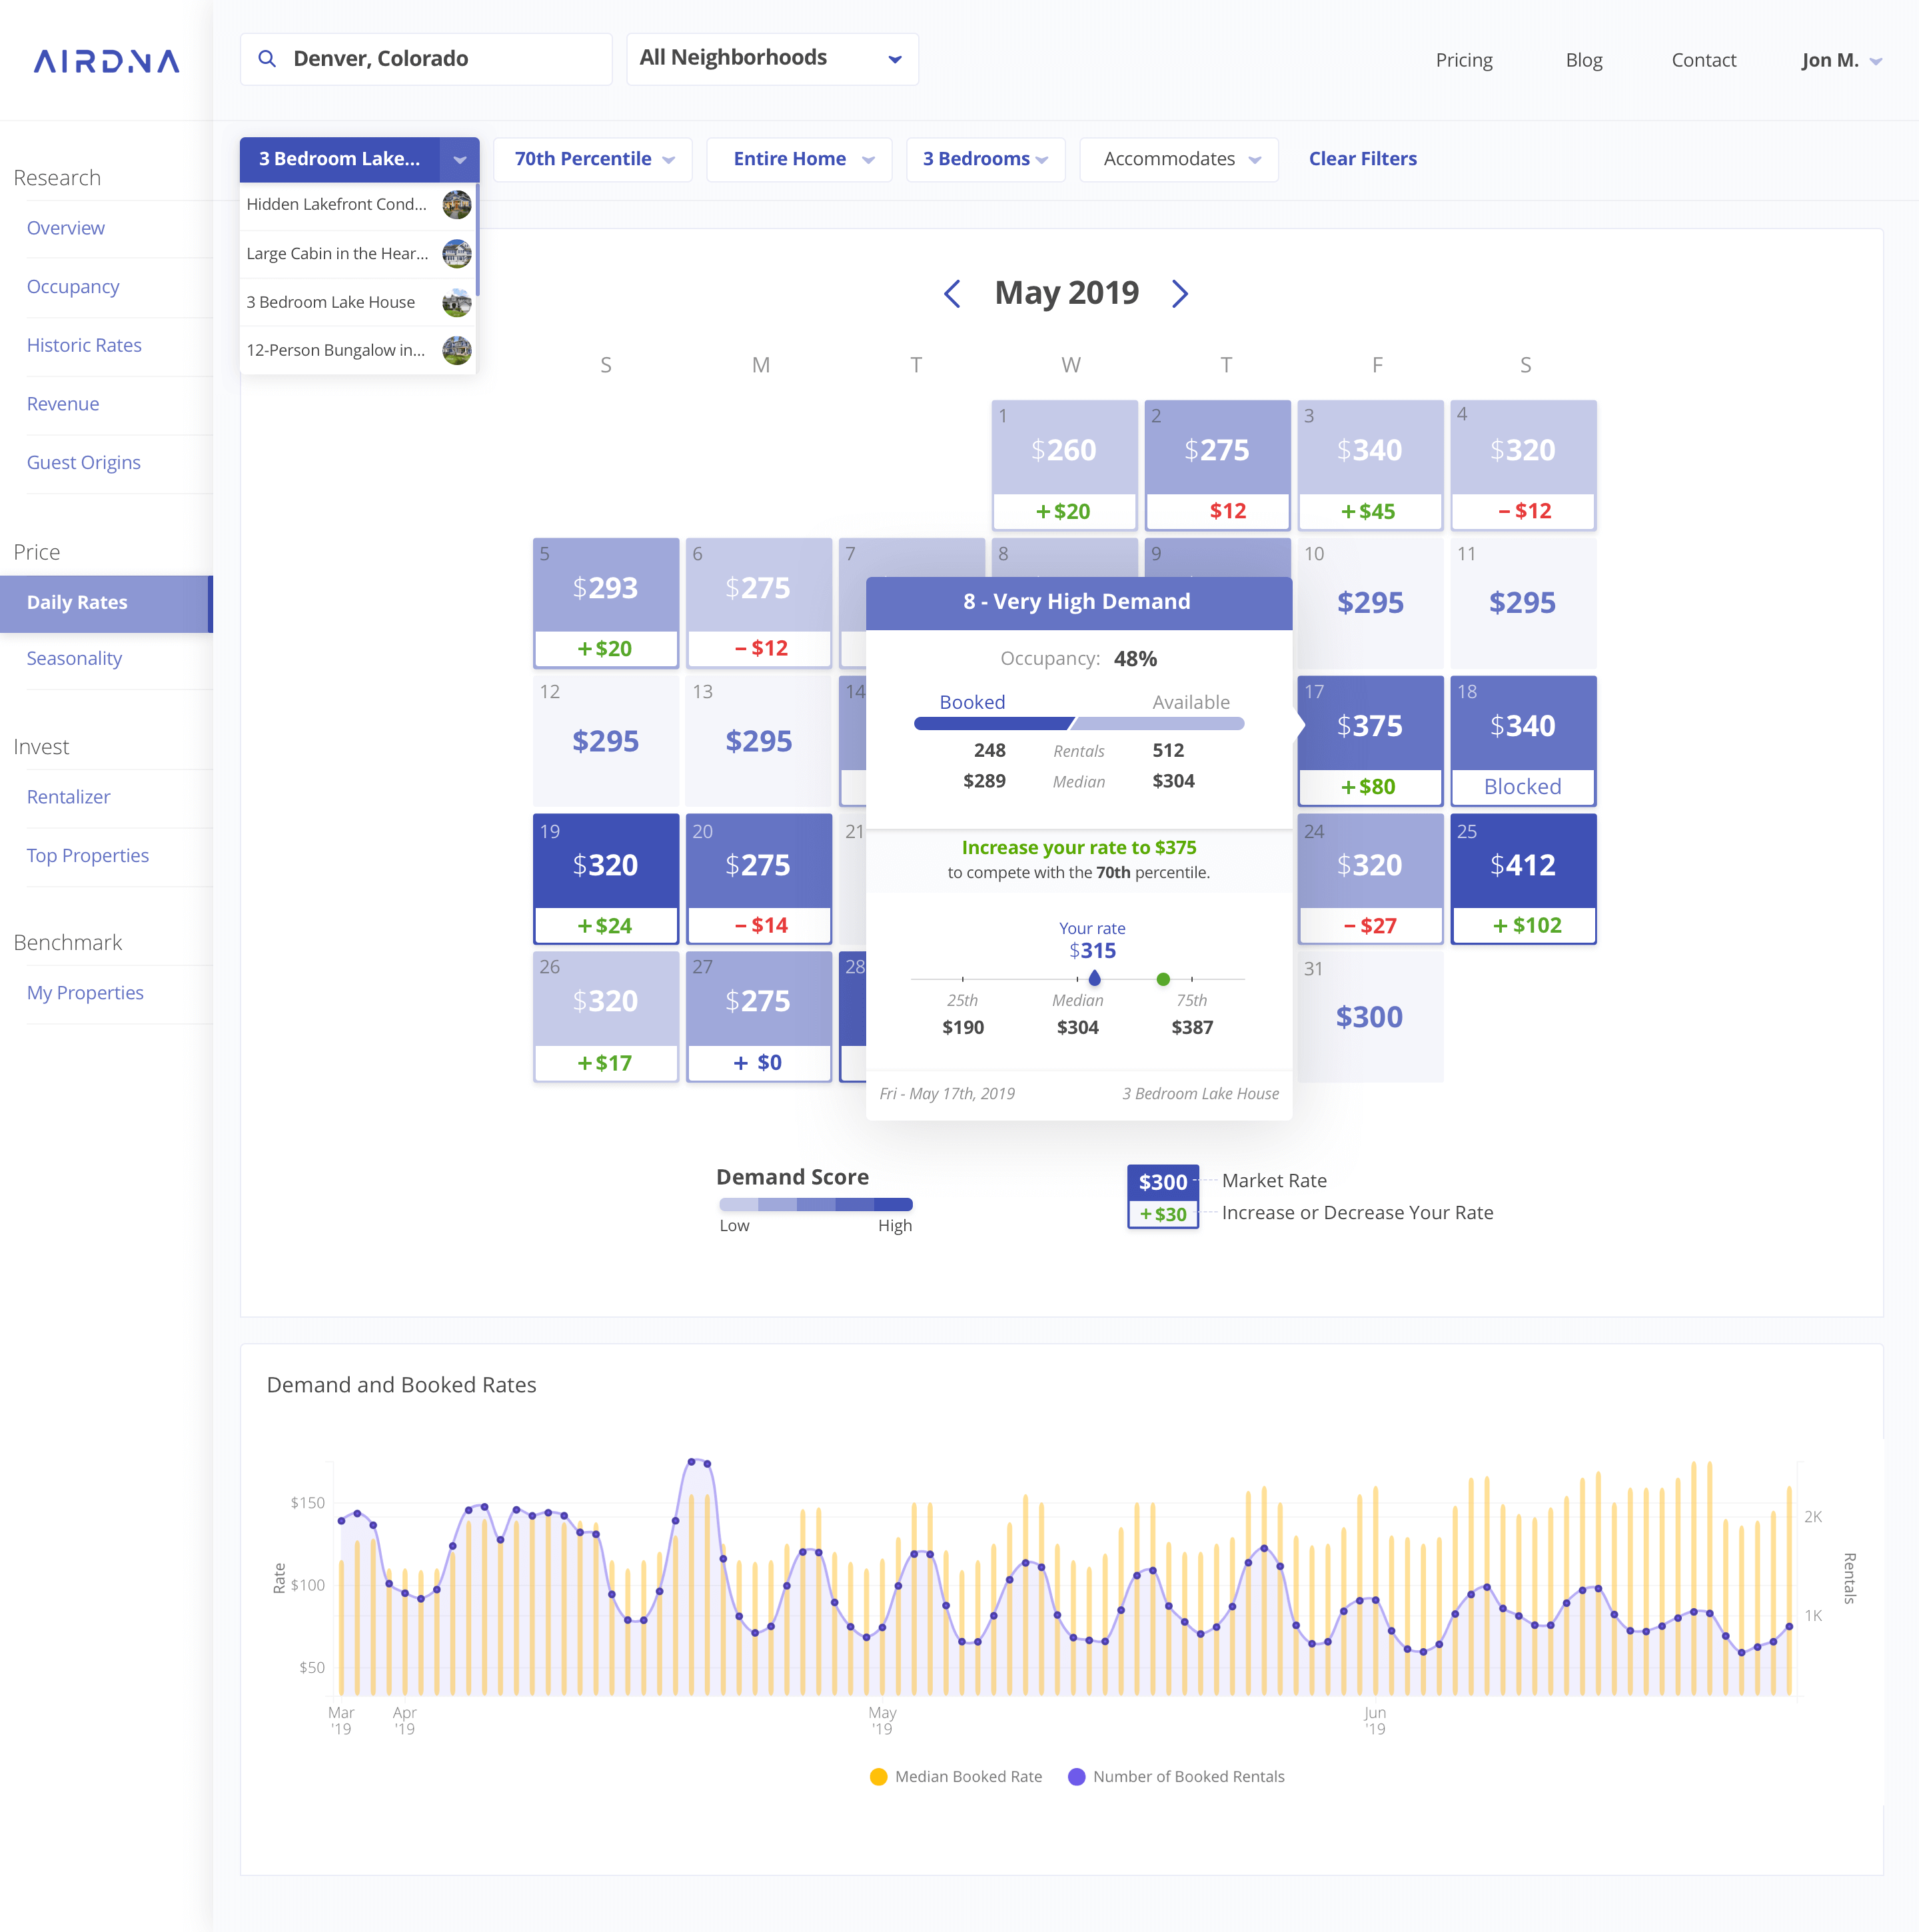The image size is (1919, 1932).
Task: Open the Pricing page
Action: (x=1464, y=60)
